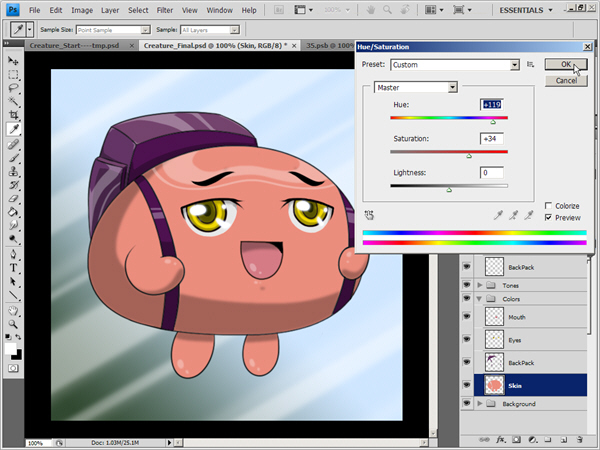
Task: Open the Sample All Layers dropdown
Action: (x=235, y=30)
